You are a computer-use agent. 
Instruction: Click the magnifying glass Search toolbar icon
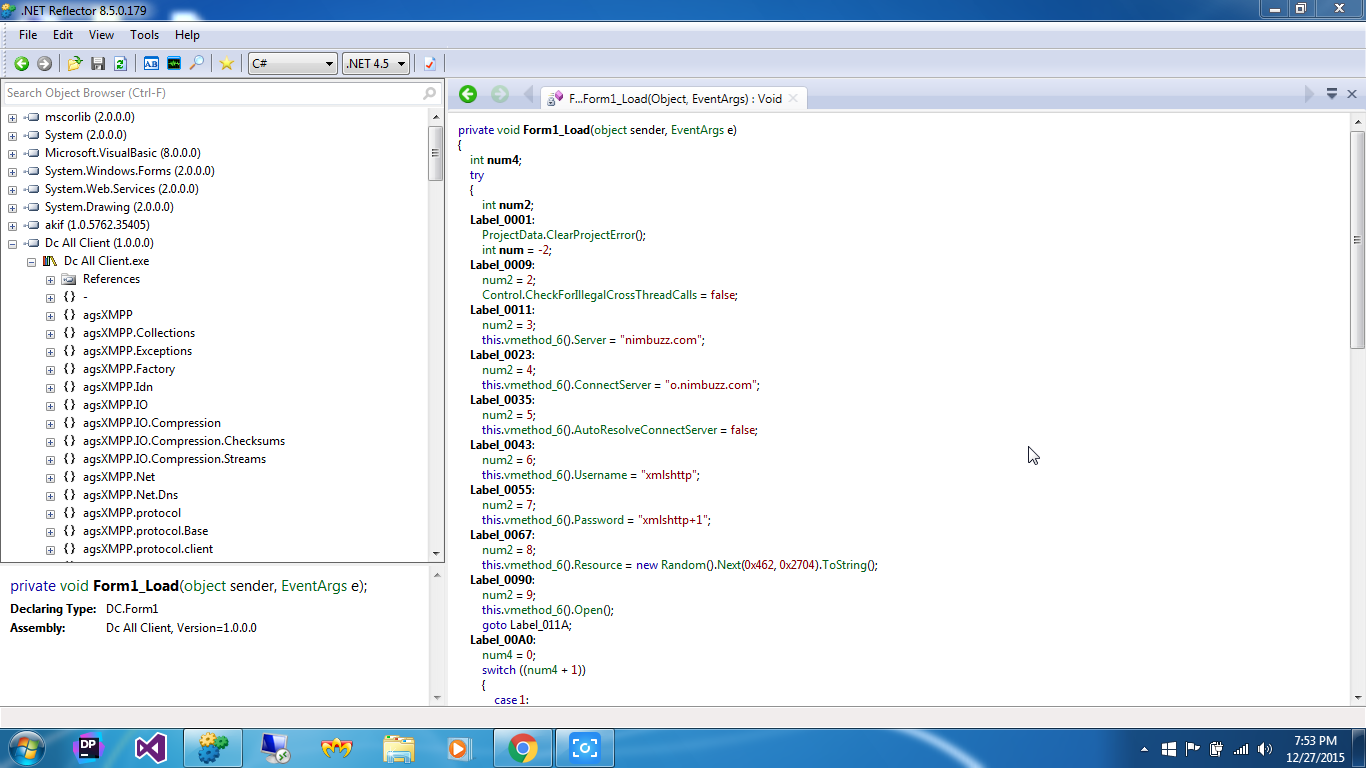click(x=197, y=63)
